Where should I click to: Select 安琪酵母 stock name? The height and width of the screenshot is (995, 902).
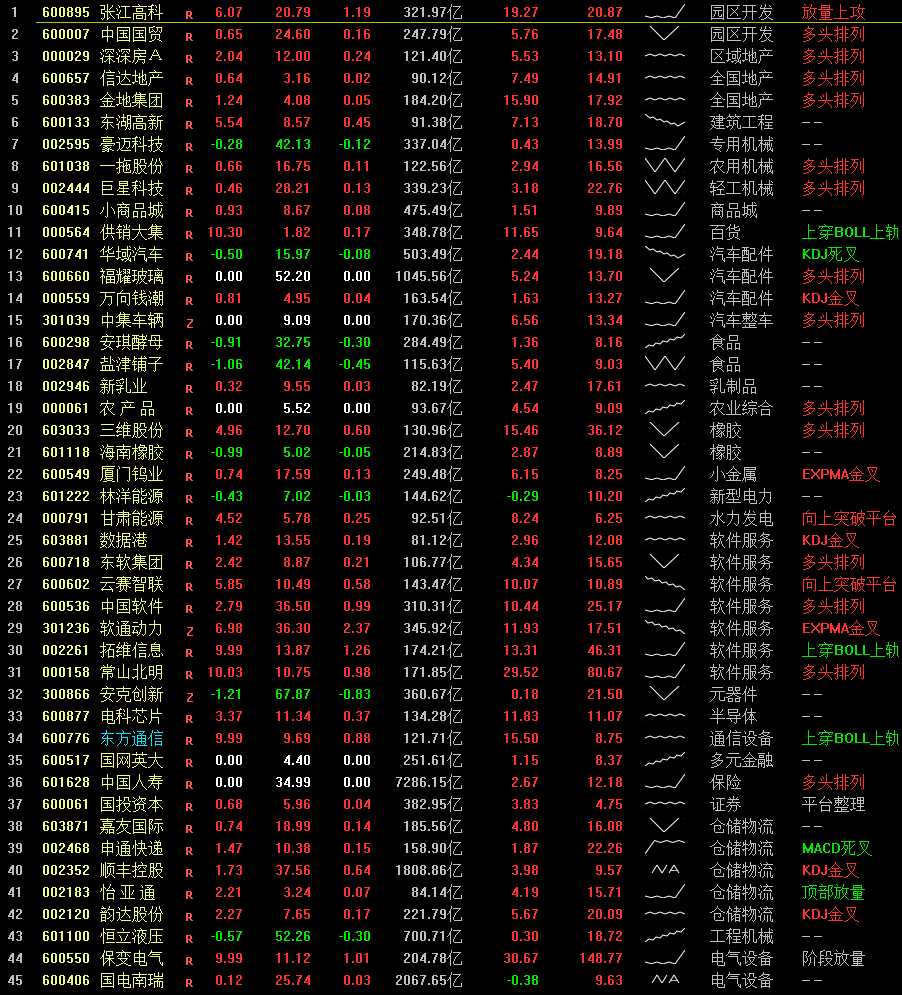131,342
